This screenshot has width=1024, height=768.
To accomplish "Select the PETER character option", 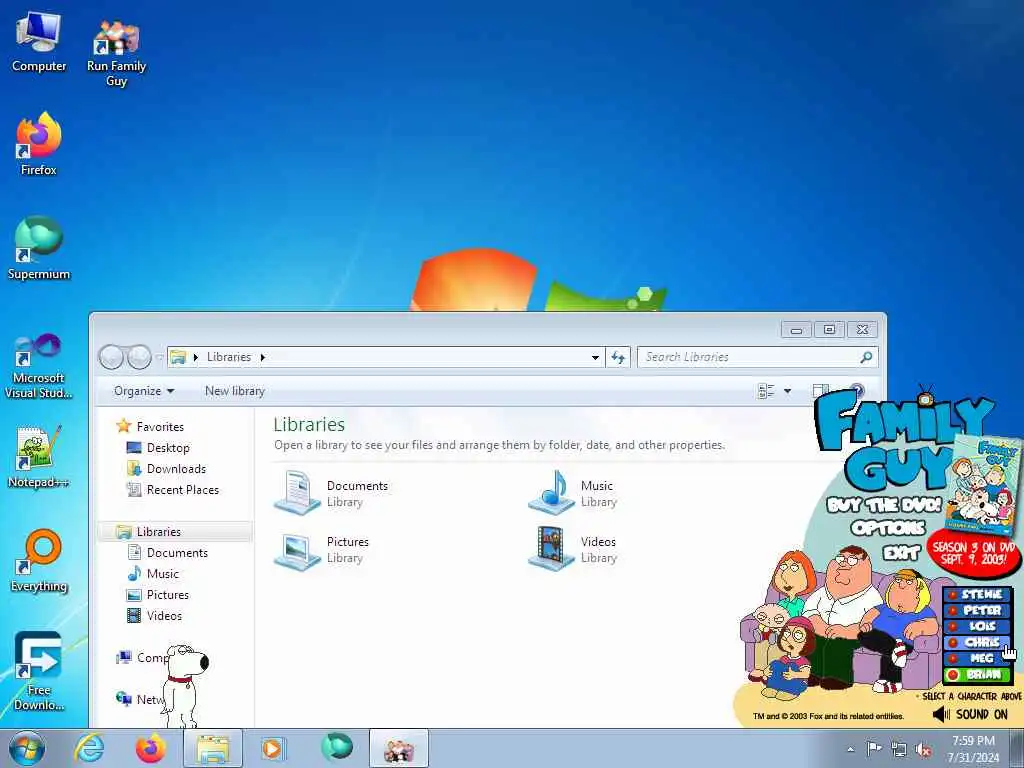I will (977, 611).
